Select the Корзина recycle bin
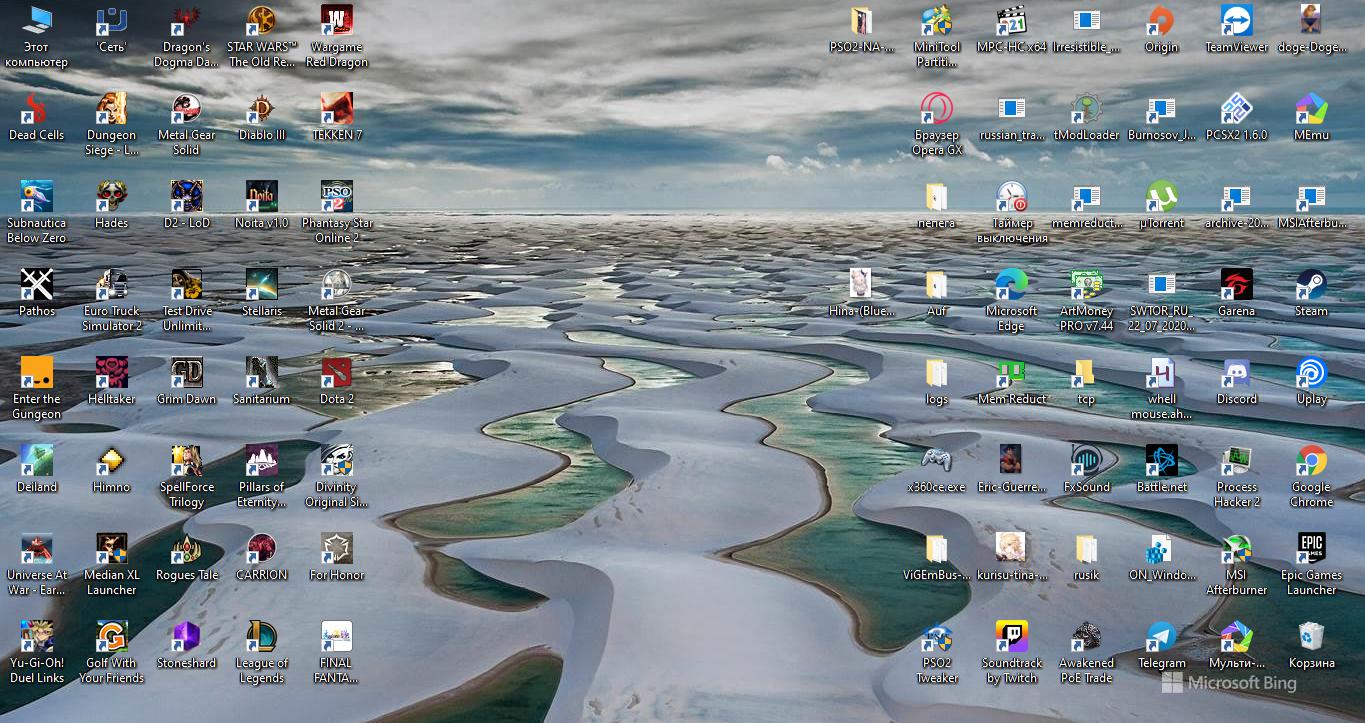The height and width of the screenshot is (723, 1365). tap(1312, 645)
